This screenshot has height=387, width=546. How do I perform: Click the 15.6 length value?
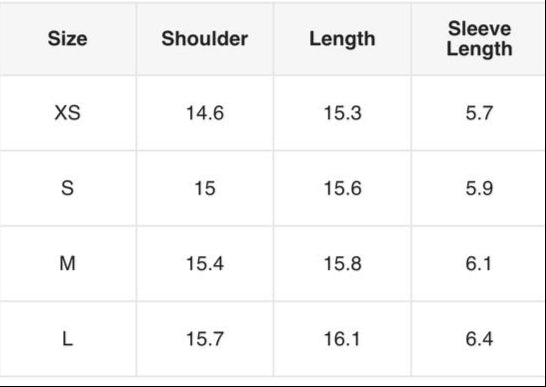pyautogui.click(x=343, y=188)
